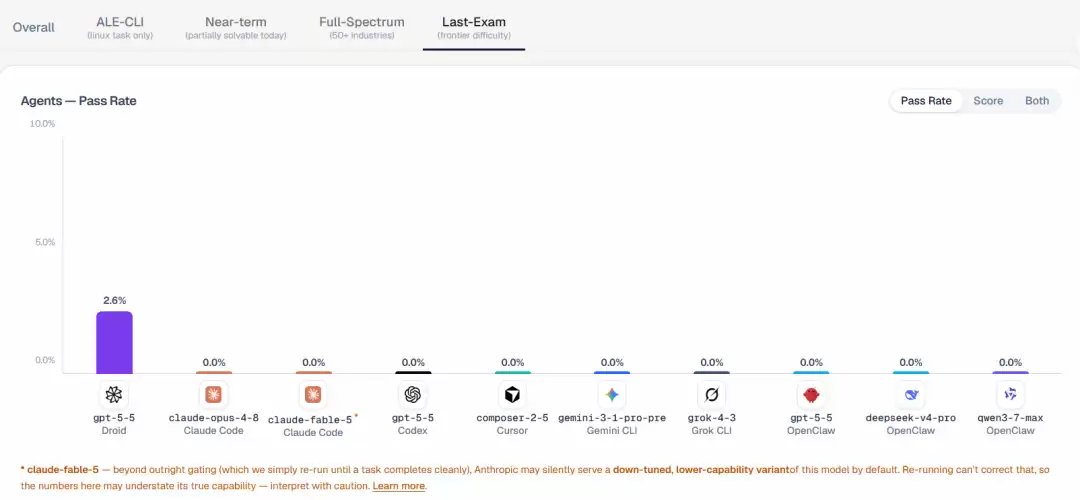This screenshot has width=1080, height=500.
Task: Click the purple 2.6% bar for Droid
Action: pyautogui.click(x=114, y=342)
